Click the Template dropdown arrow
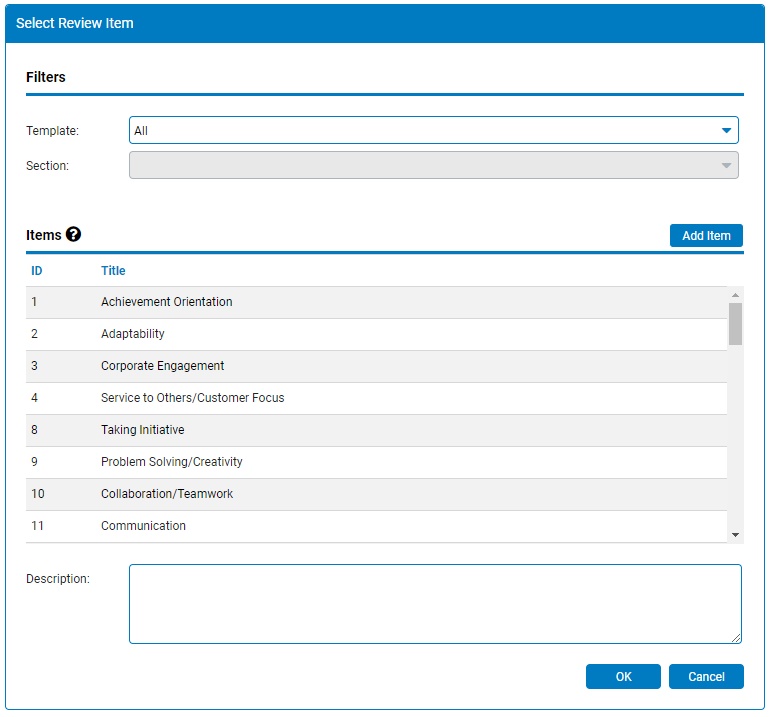This screenshot has height=717, width=775. click(x=726, y=130)
